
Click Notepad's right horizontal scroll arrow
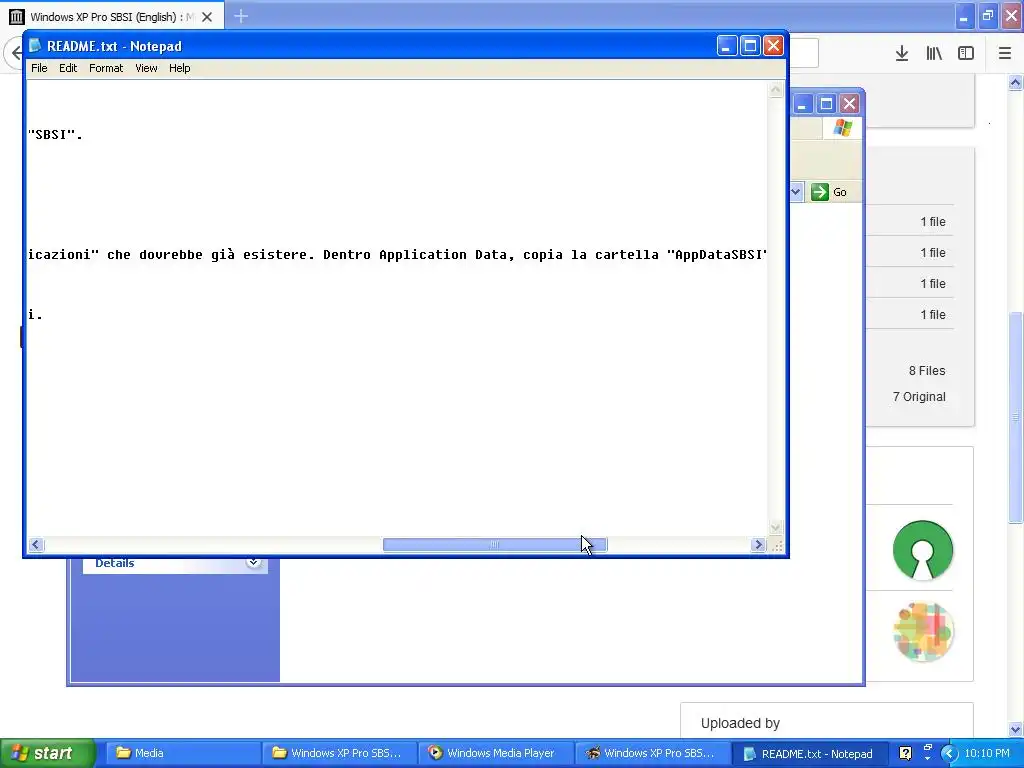(x=758, y=545)
